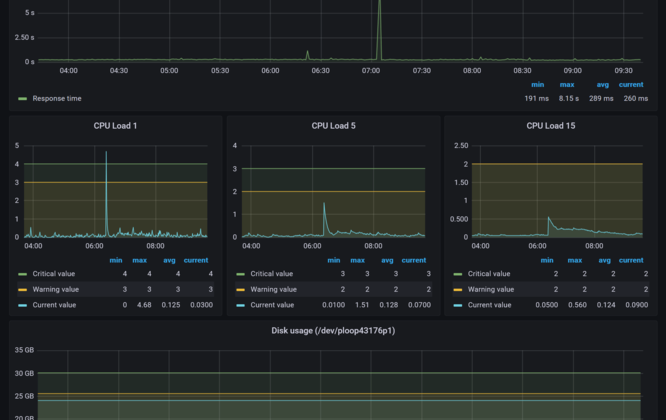Screen dimensions: 666x420
Task: Toggle Current value series in CPU Load 15
Action: (x=492, y=304)
